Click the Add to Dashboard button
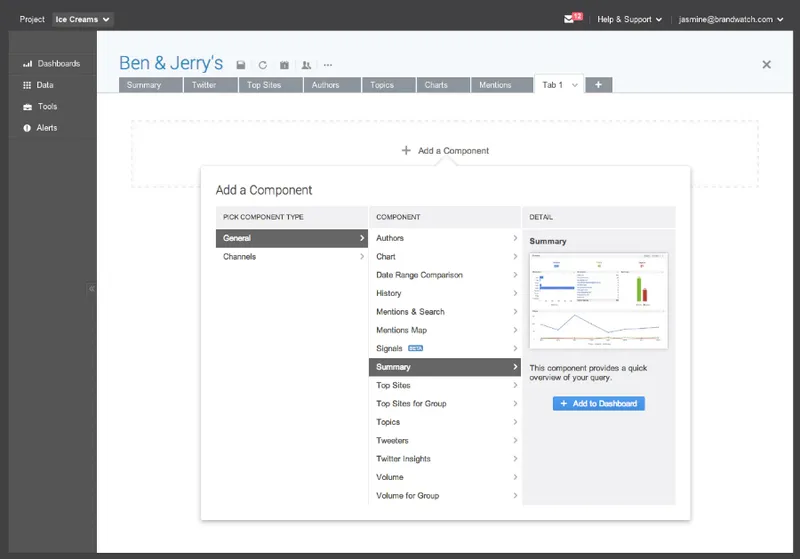The height and width of the screenshot is (559, 800). pos(598,403)
